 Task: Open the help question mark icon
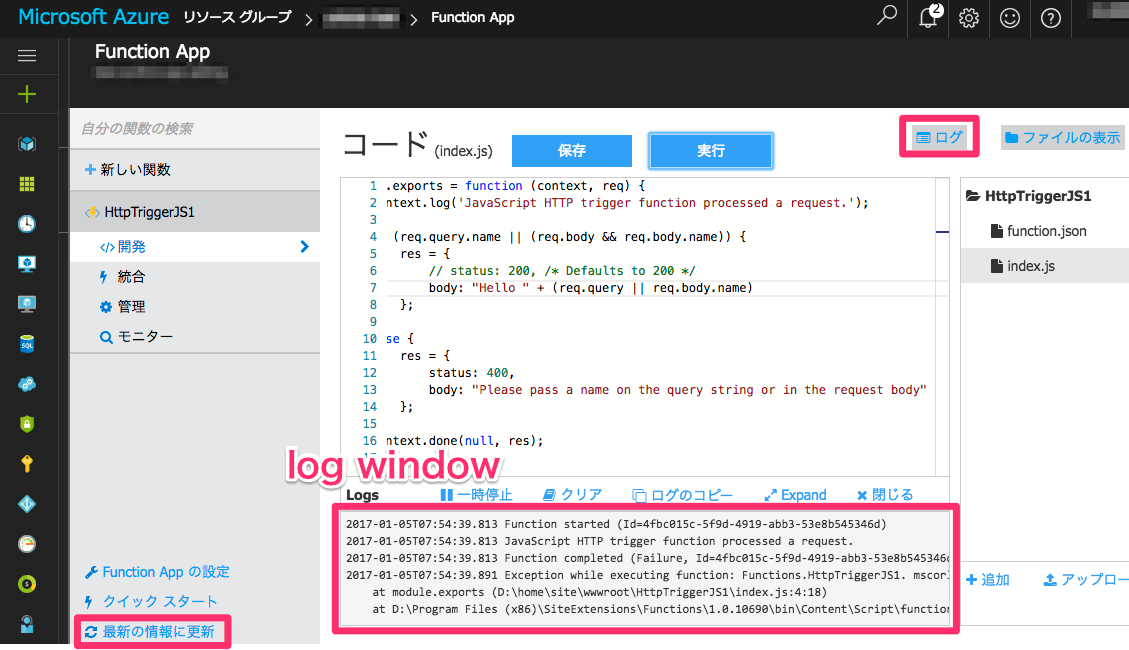coord(1050,18)
